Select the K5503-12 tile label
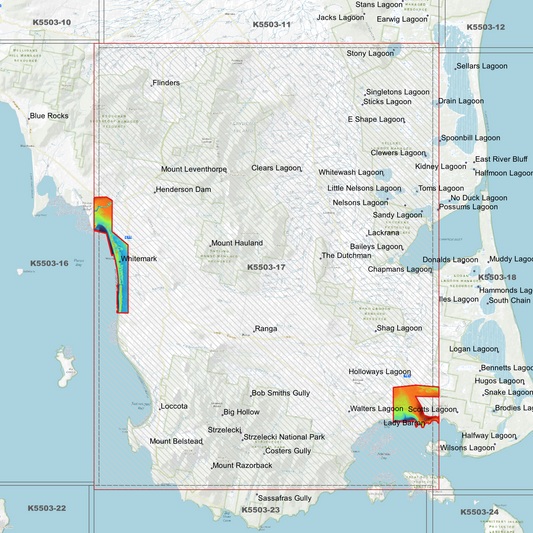533x533 pixels. click(x=485, y=27)
